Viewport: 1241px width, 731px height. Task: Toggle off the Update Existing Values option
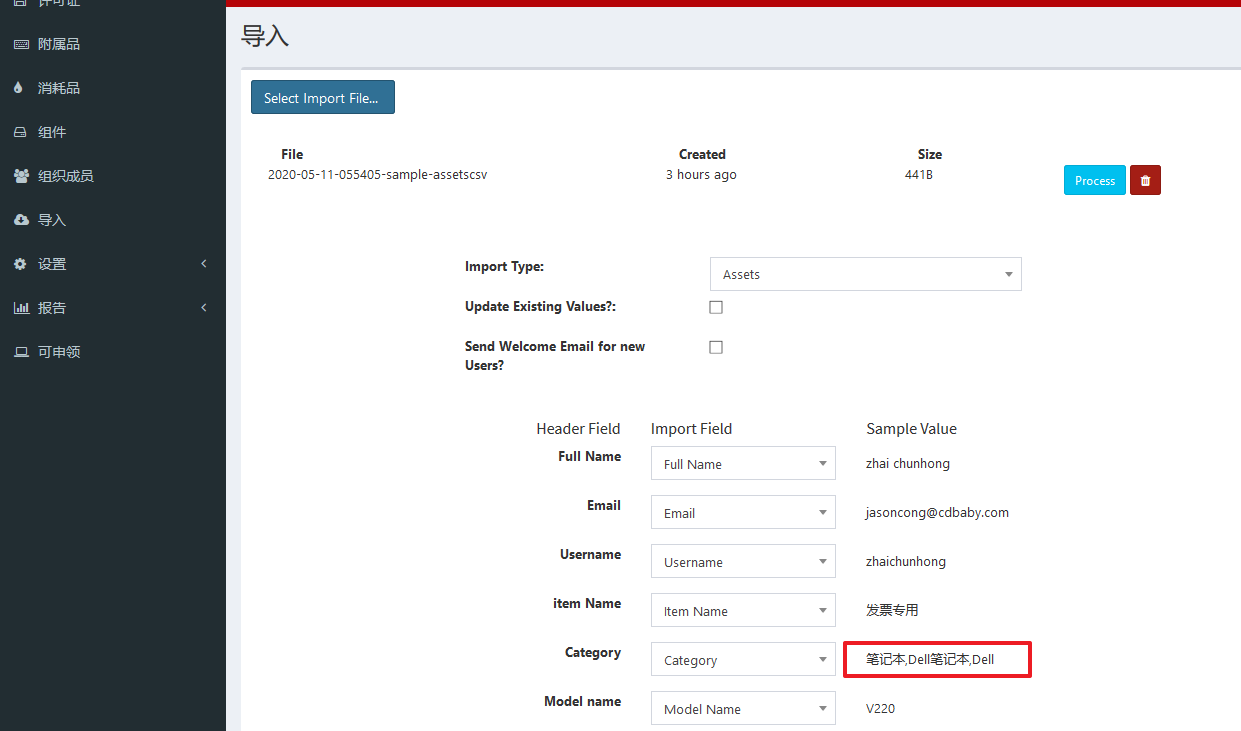[x=715, y=307]
